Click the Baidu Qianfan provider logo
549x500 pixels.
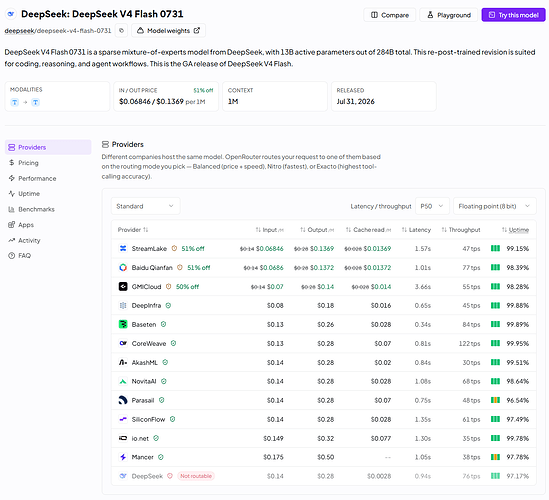(x=123, y=268)
